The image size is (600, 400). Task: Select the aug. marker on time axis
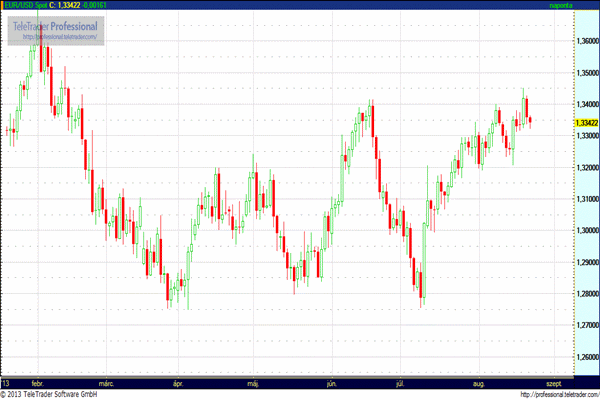coord(479,382)
